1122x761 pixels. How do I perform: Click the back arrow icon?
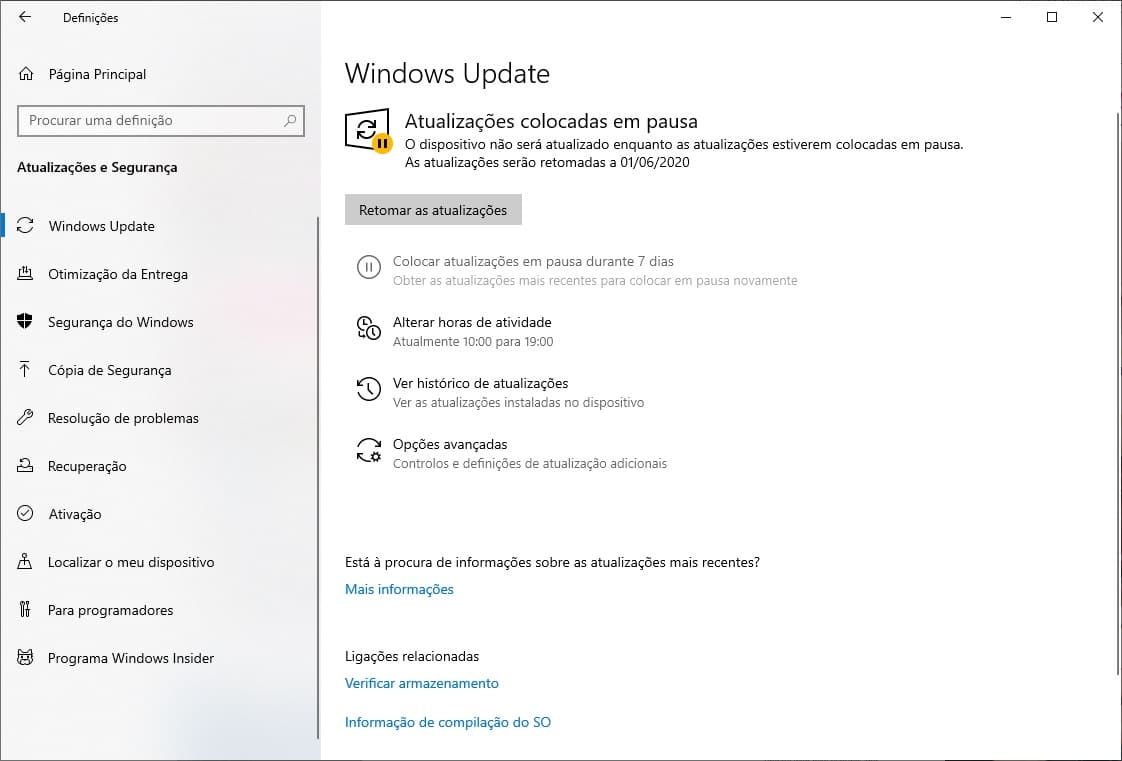25,17
